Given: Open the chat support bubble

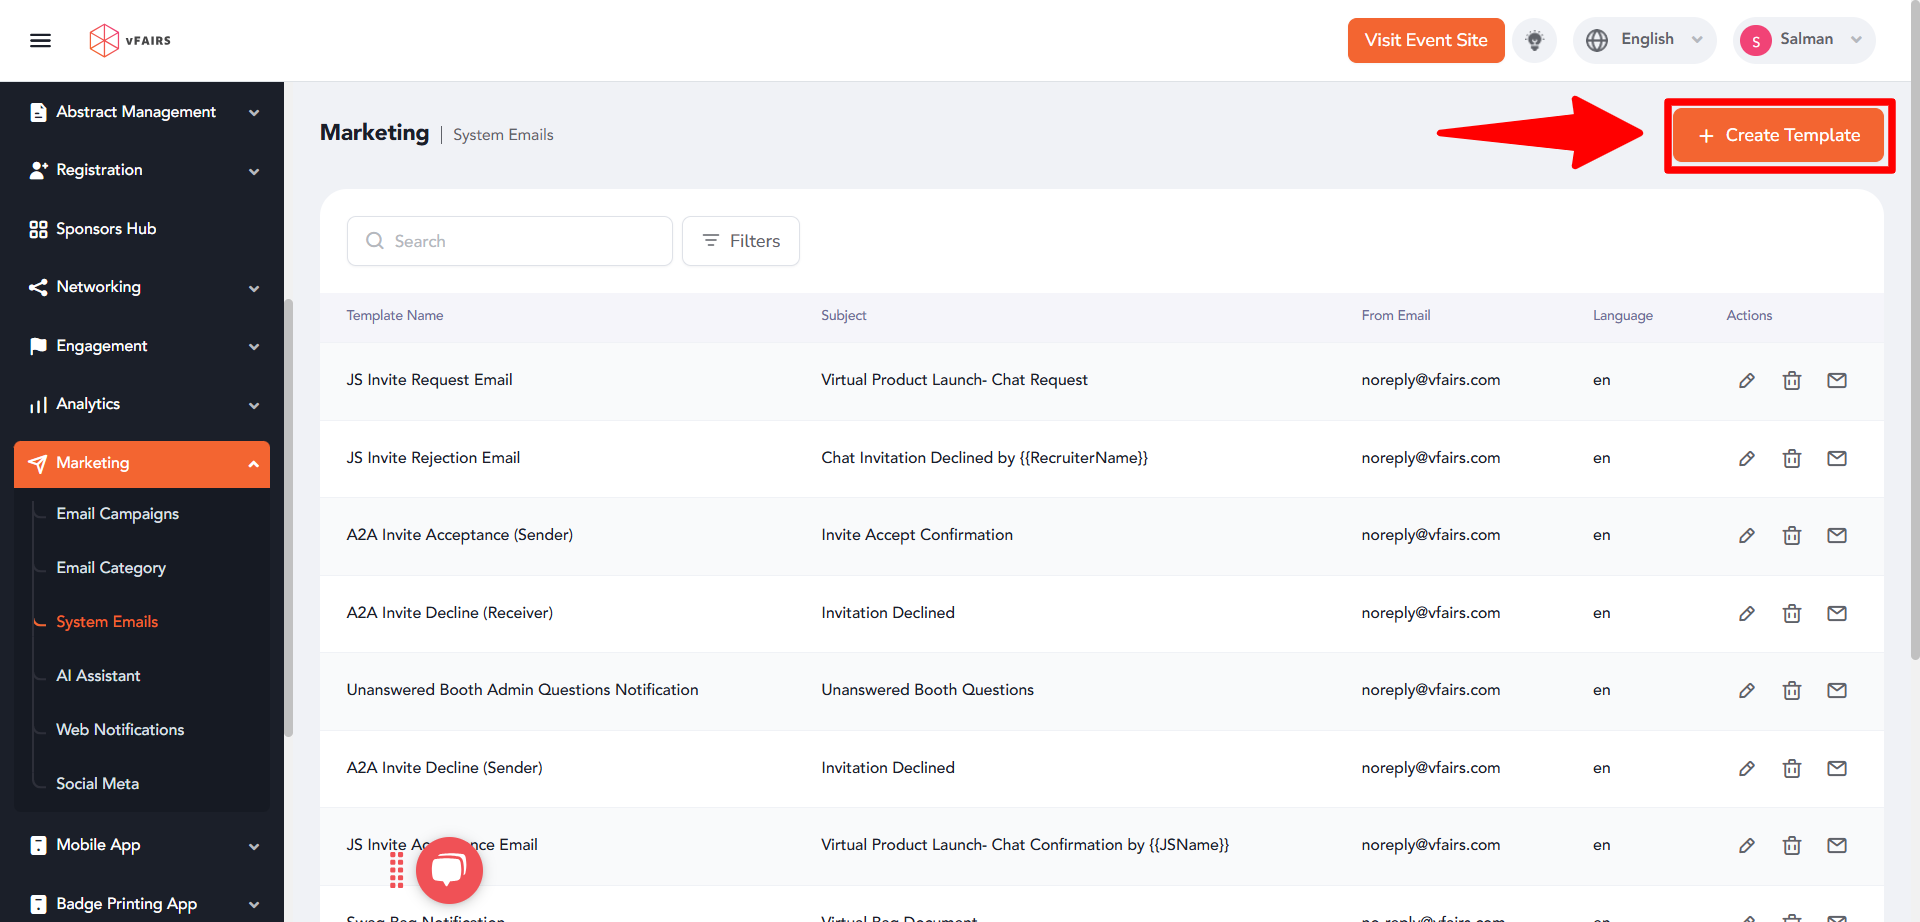Looking at the screenshot, I should [449, 870].
